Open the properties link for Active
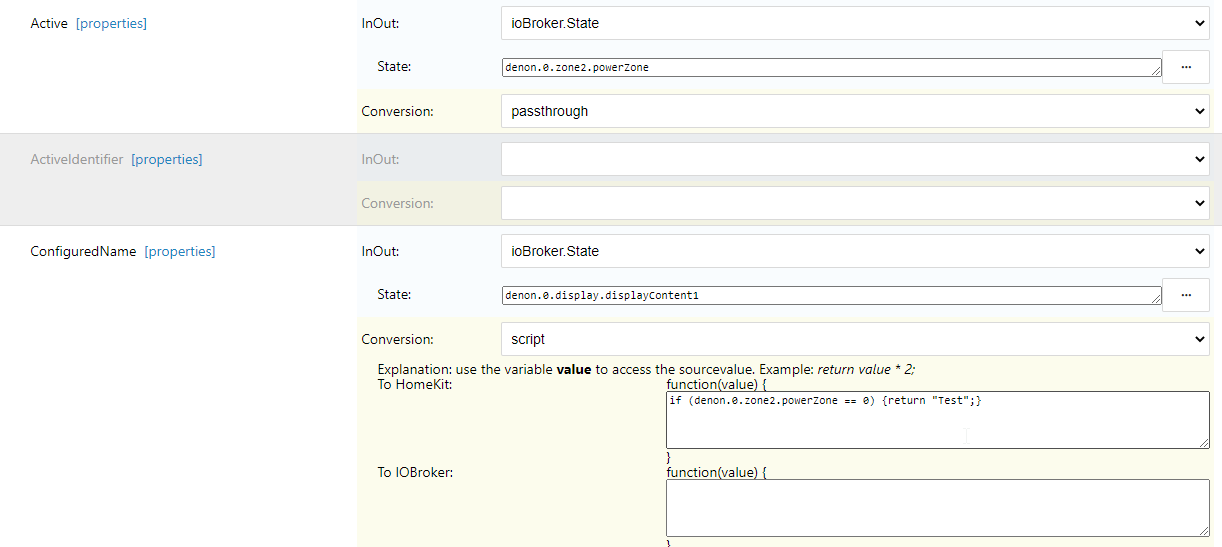Viewport: 1222px width, 547px height. click(x=111, y=23)
